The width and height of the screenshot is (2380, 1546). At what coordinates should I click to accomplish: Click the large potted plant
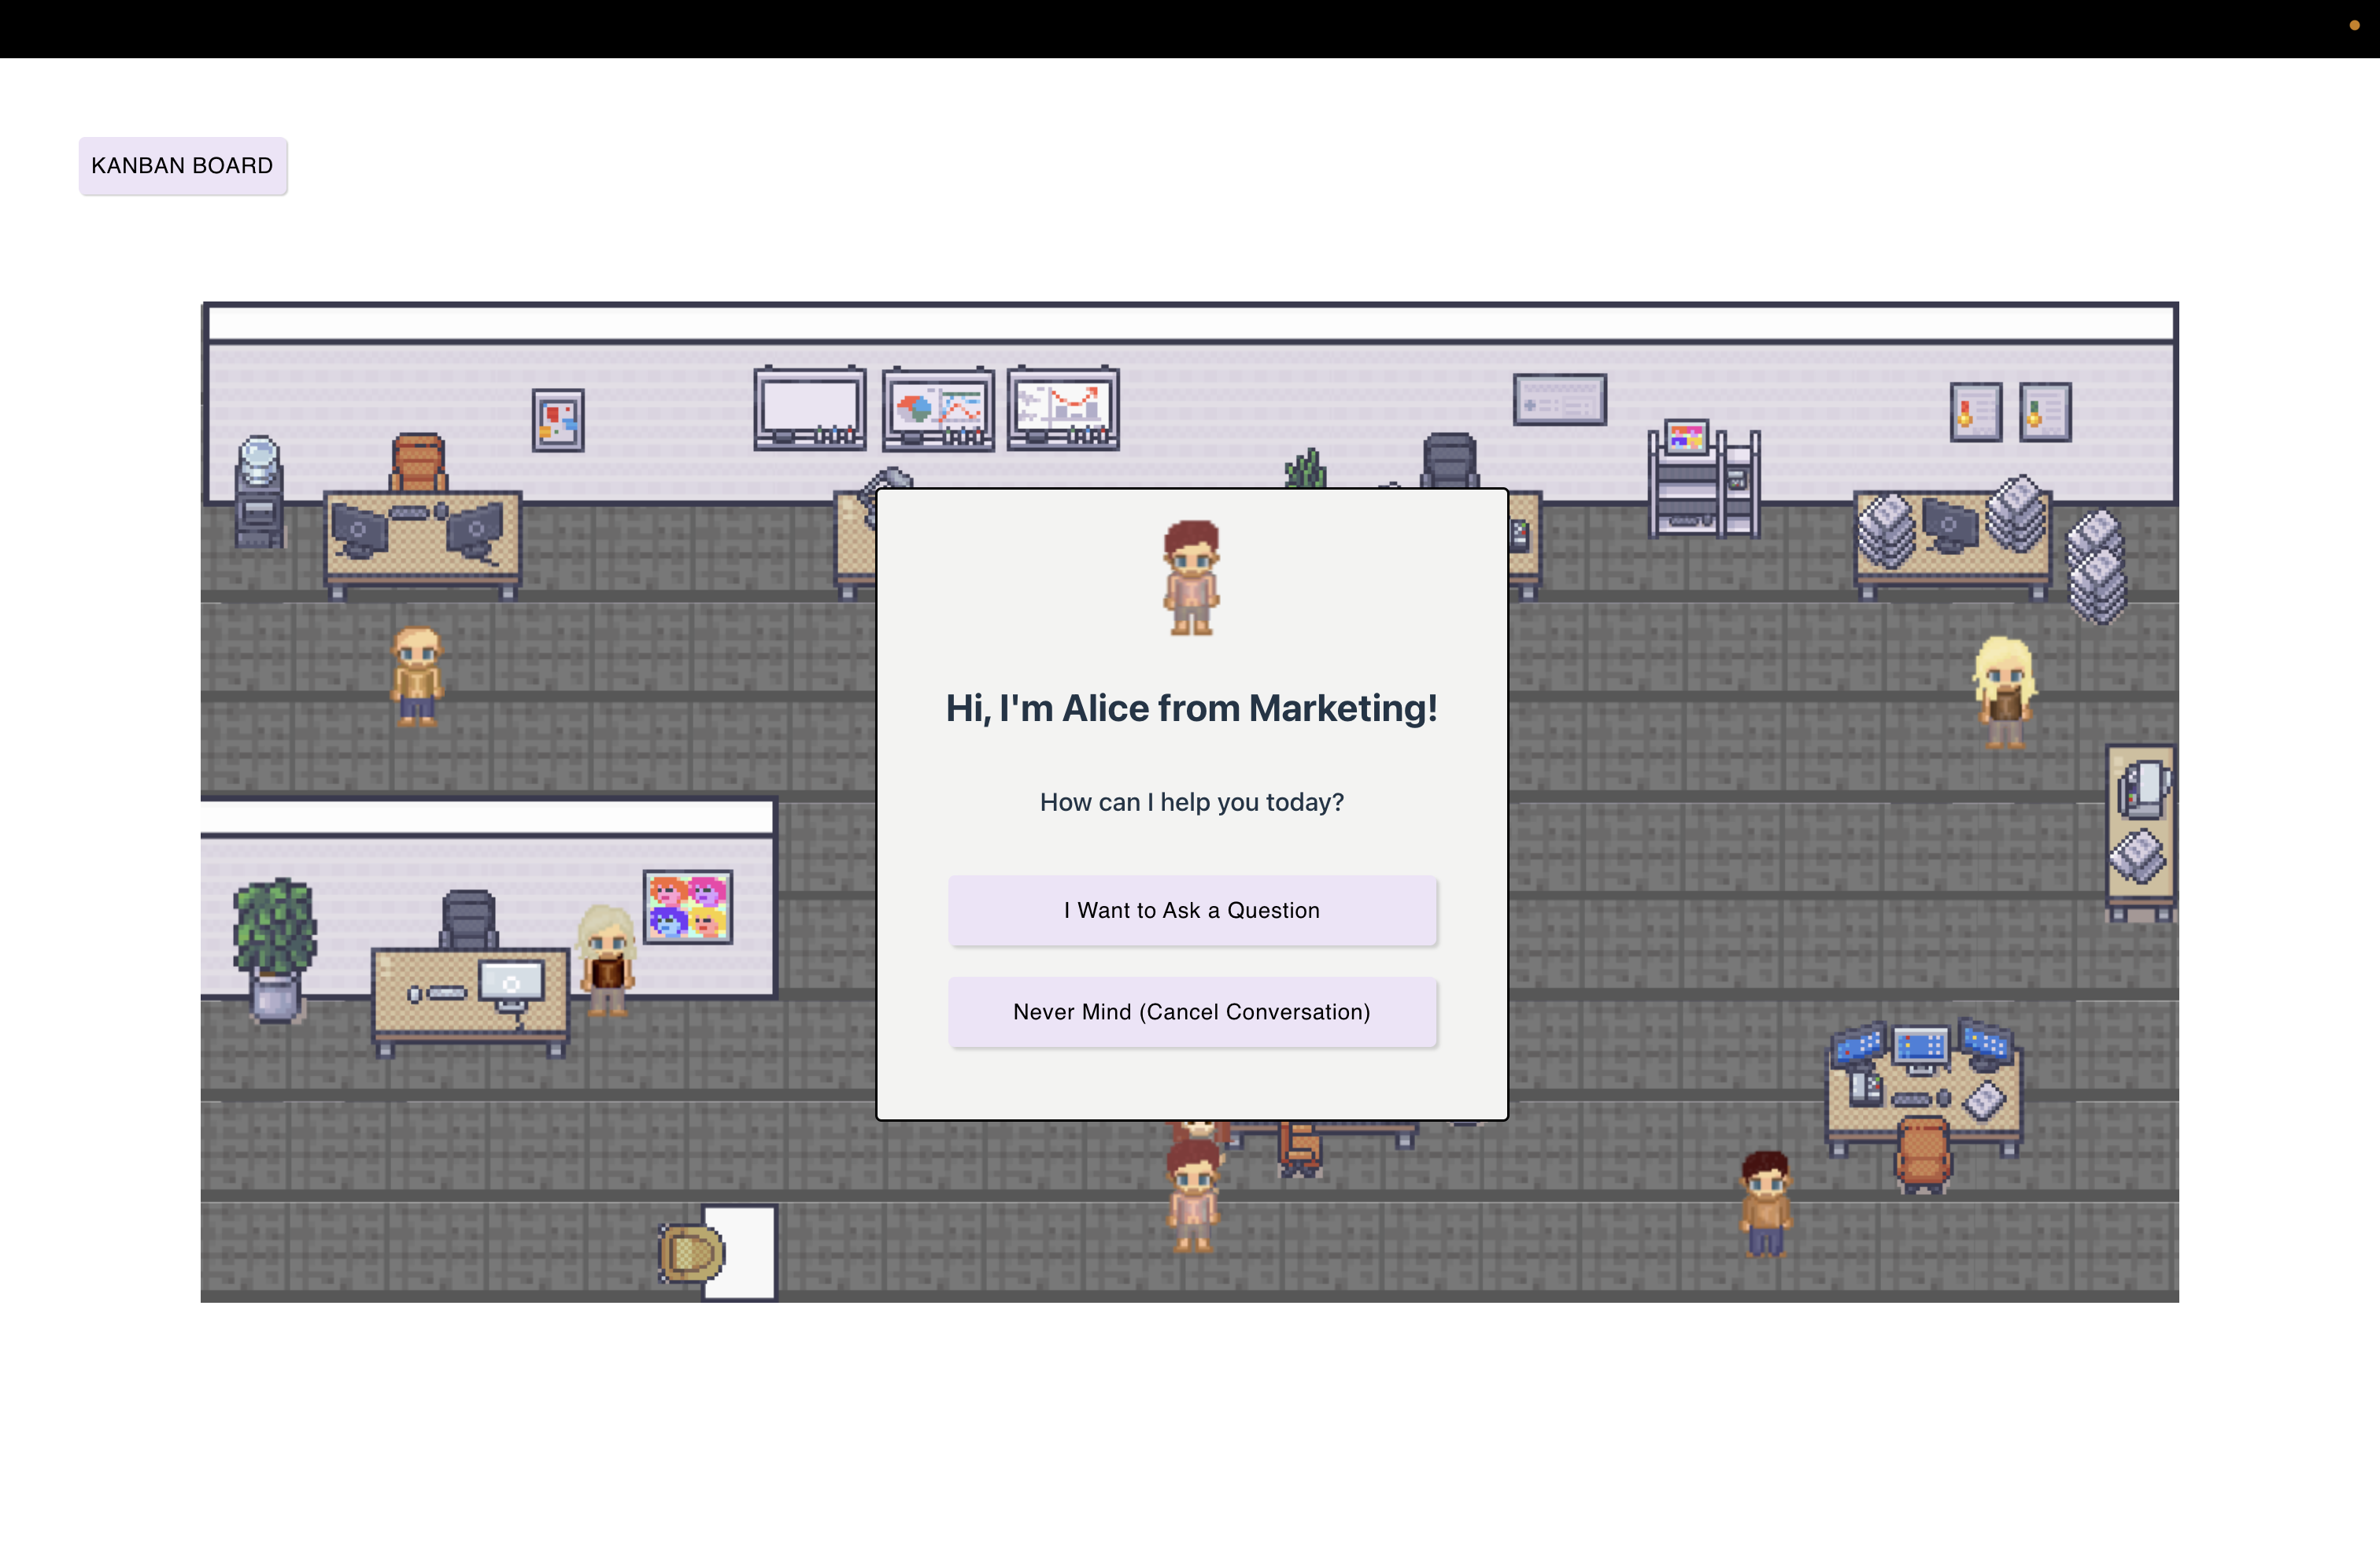click(275, 946)
